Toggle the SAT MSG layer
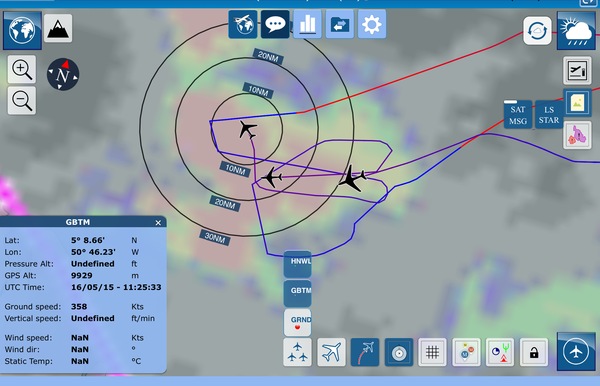 (x=518, y=114)
